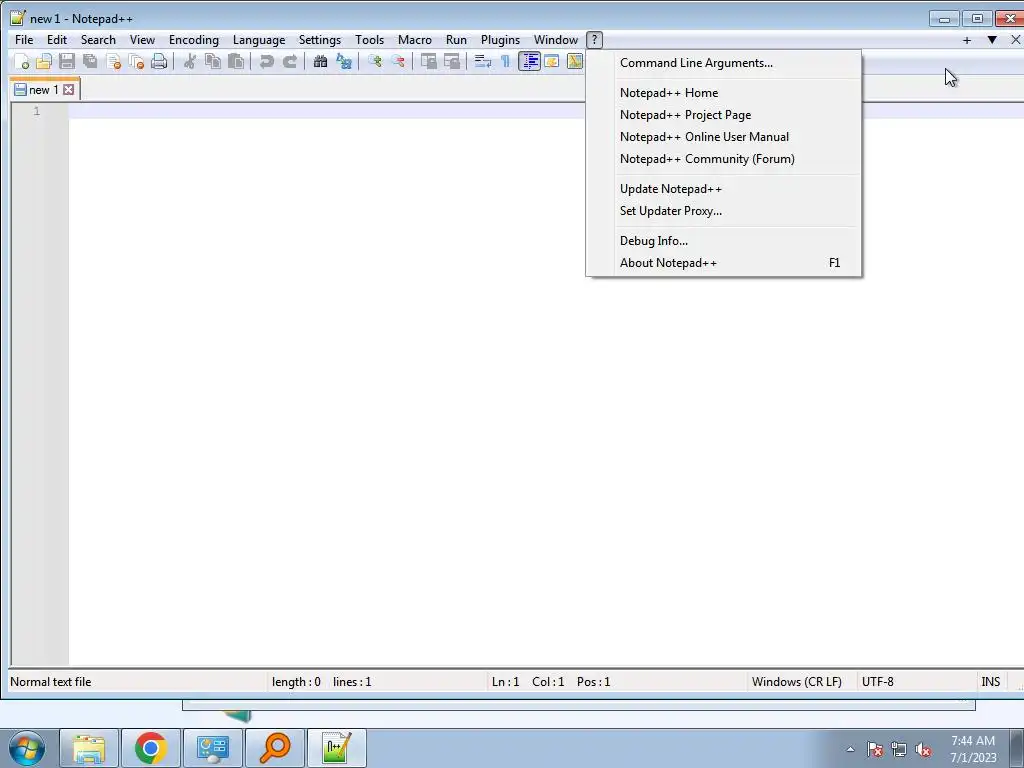This screenshot has width=1024, height=768.
Task: Click the Paste clipboard icon
Action: 236,61
